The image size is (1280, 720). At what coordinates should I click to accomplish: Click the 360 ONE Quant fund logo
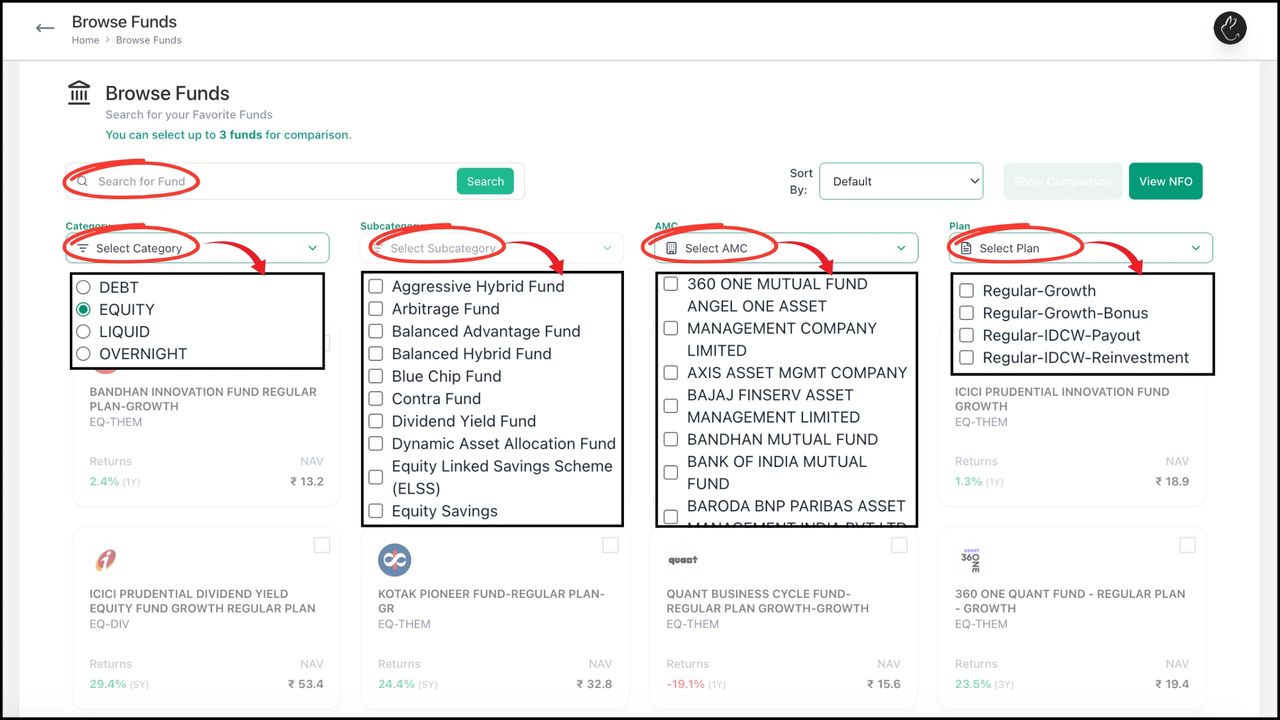point(970,560)
